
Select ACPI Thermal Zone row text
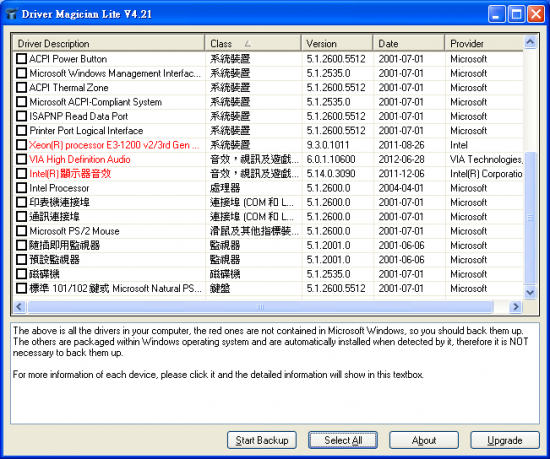[69, 88]
